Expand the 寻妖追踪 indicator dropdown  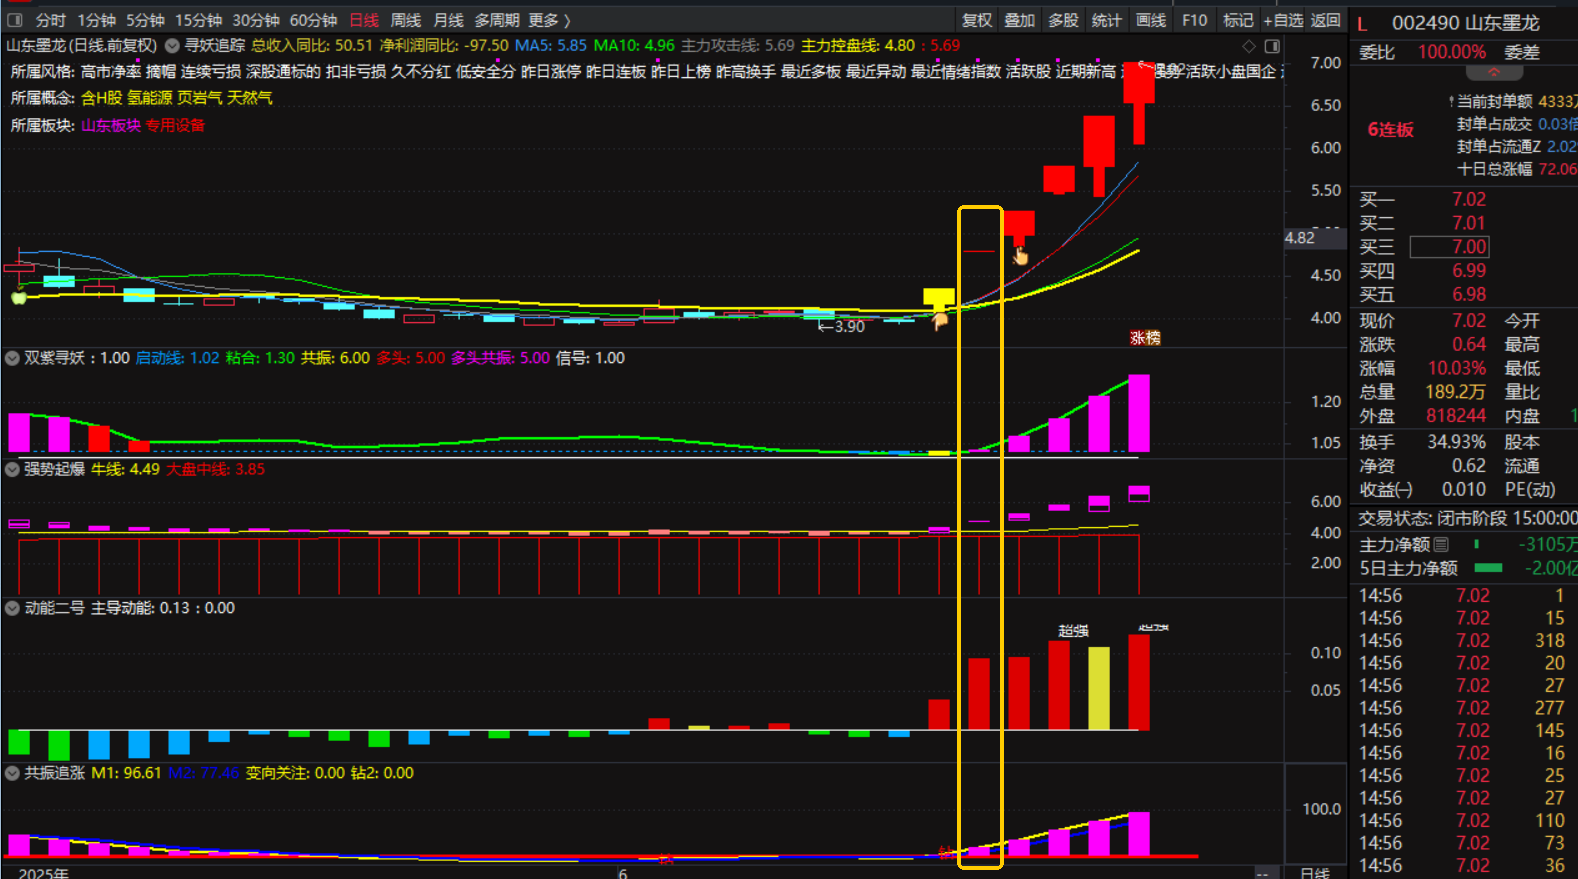click(x=173, y=46)
